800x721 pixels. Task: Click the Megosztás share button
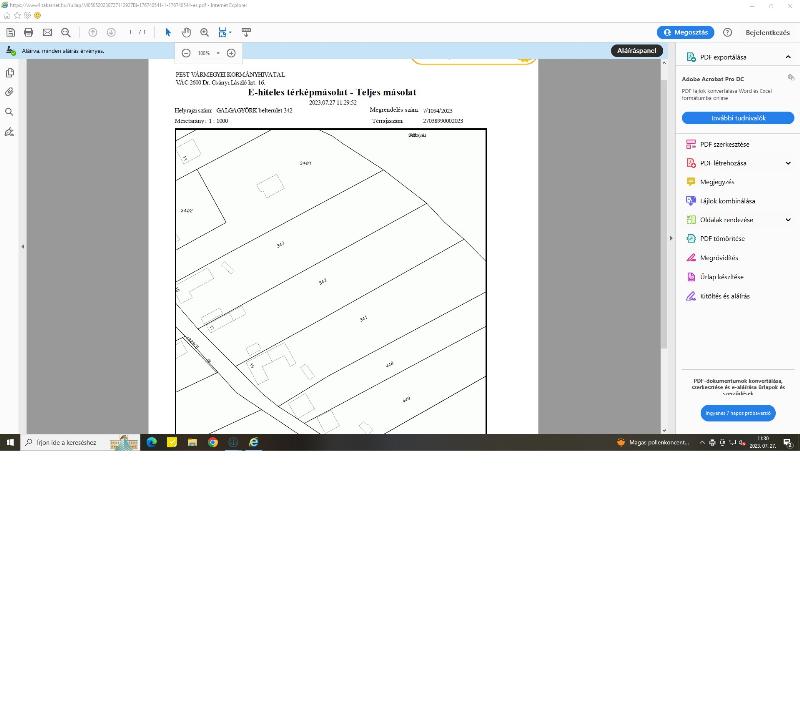pos(685,32)
